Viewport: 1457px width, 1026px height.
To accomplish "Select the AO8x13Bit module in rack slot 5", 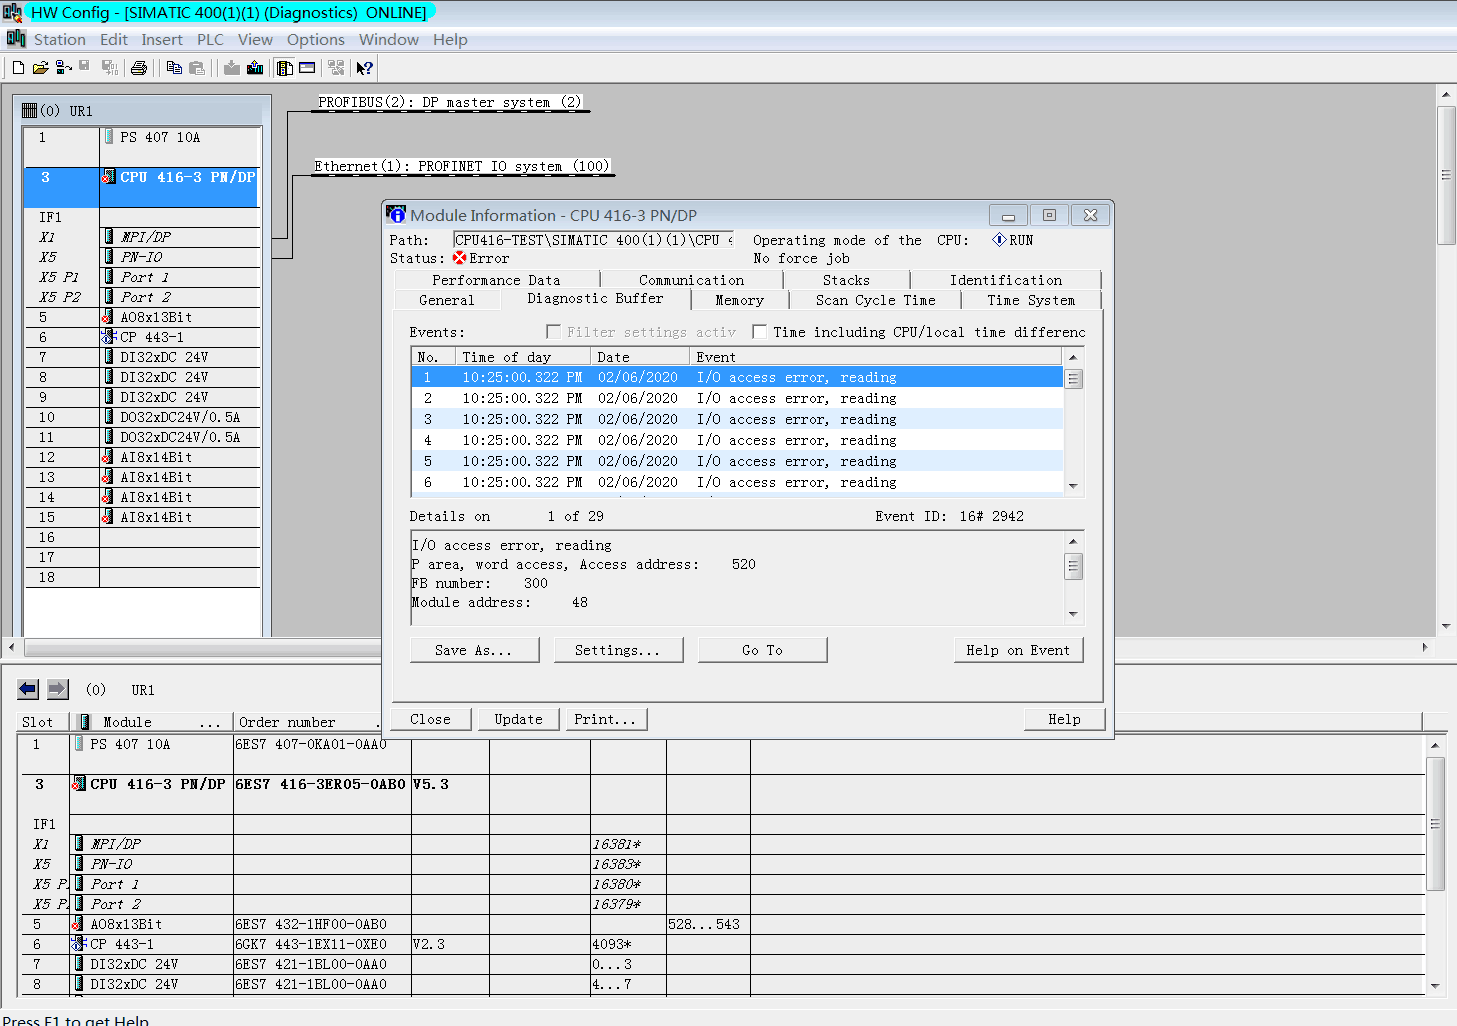I will pos(155,317).
